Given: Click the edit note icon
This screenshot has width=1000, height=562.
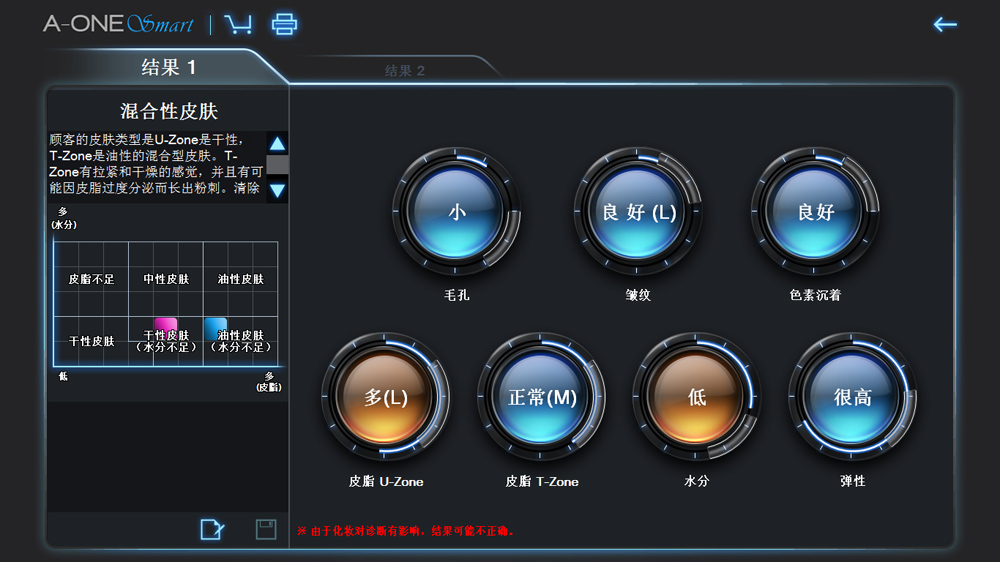Looking at the screenshot, I should click(212, 530).
